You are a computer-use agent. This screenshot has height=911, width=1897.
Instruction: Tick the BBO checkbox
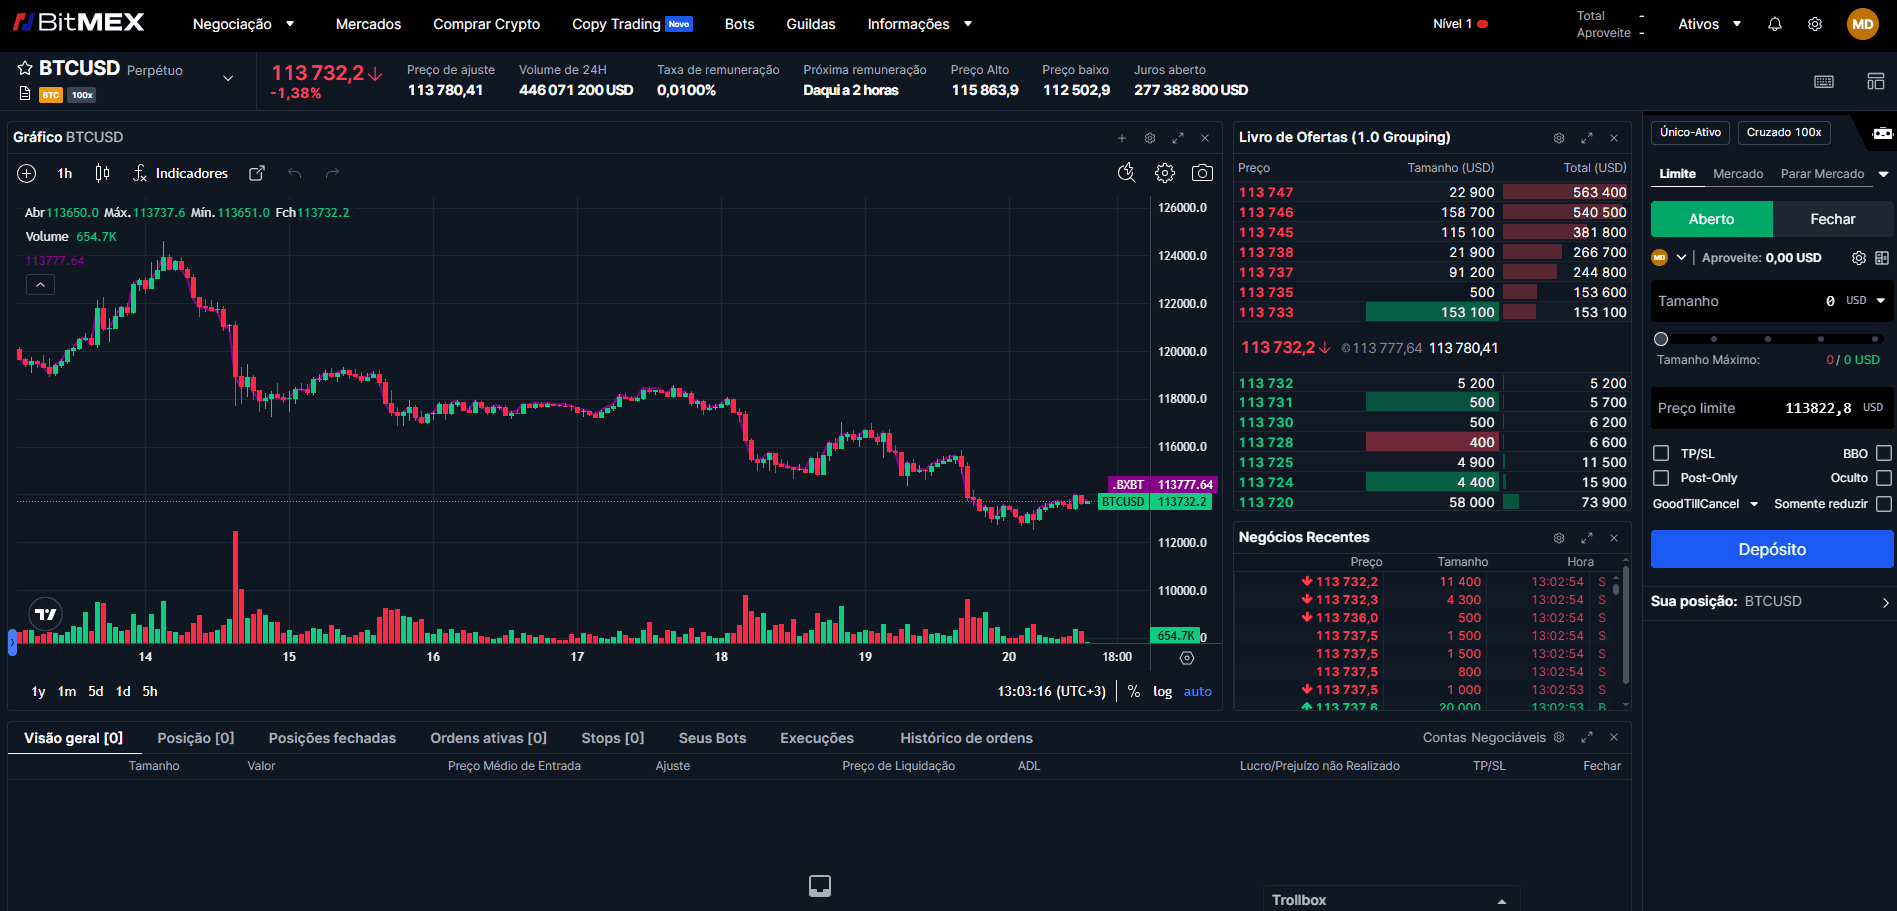[1884, 453]
